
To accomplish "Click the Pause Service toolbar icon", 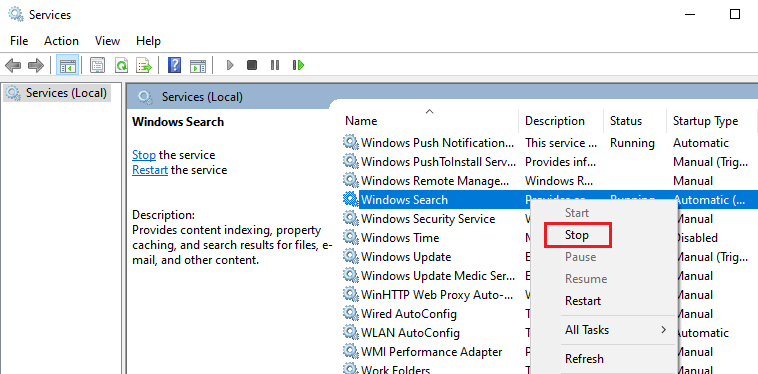I will (275, 65).
